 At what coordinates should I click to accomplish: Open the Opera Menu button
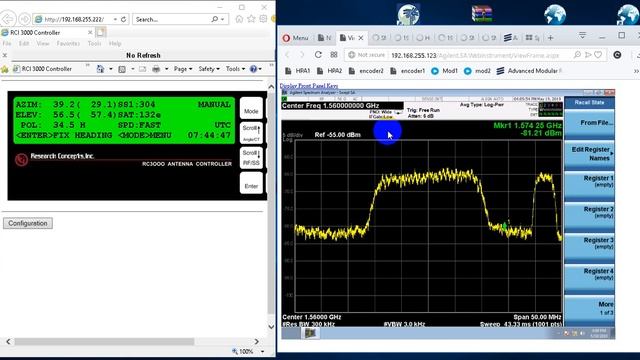click(296, 38)
